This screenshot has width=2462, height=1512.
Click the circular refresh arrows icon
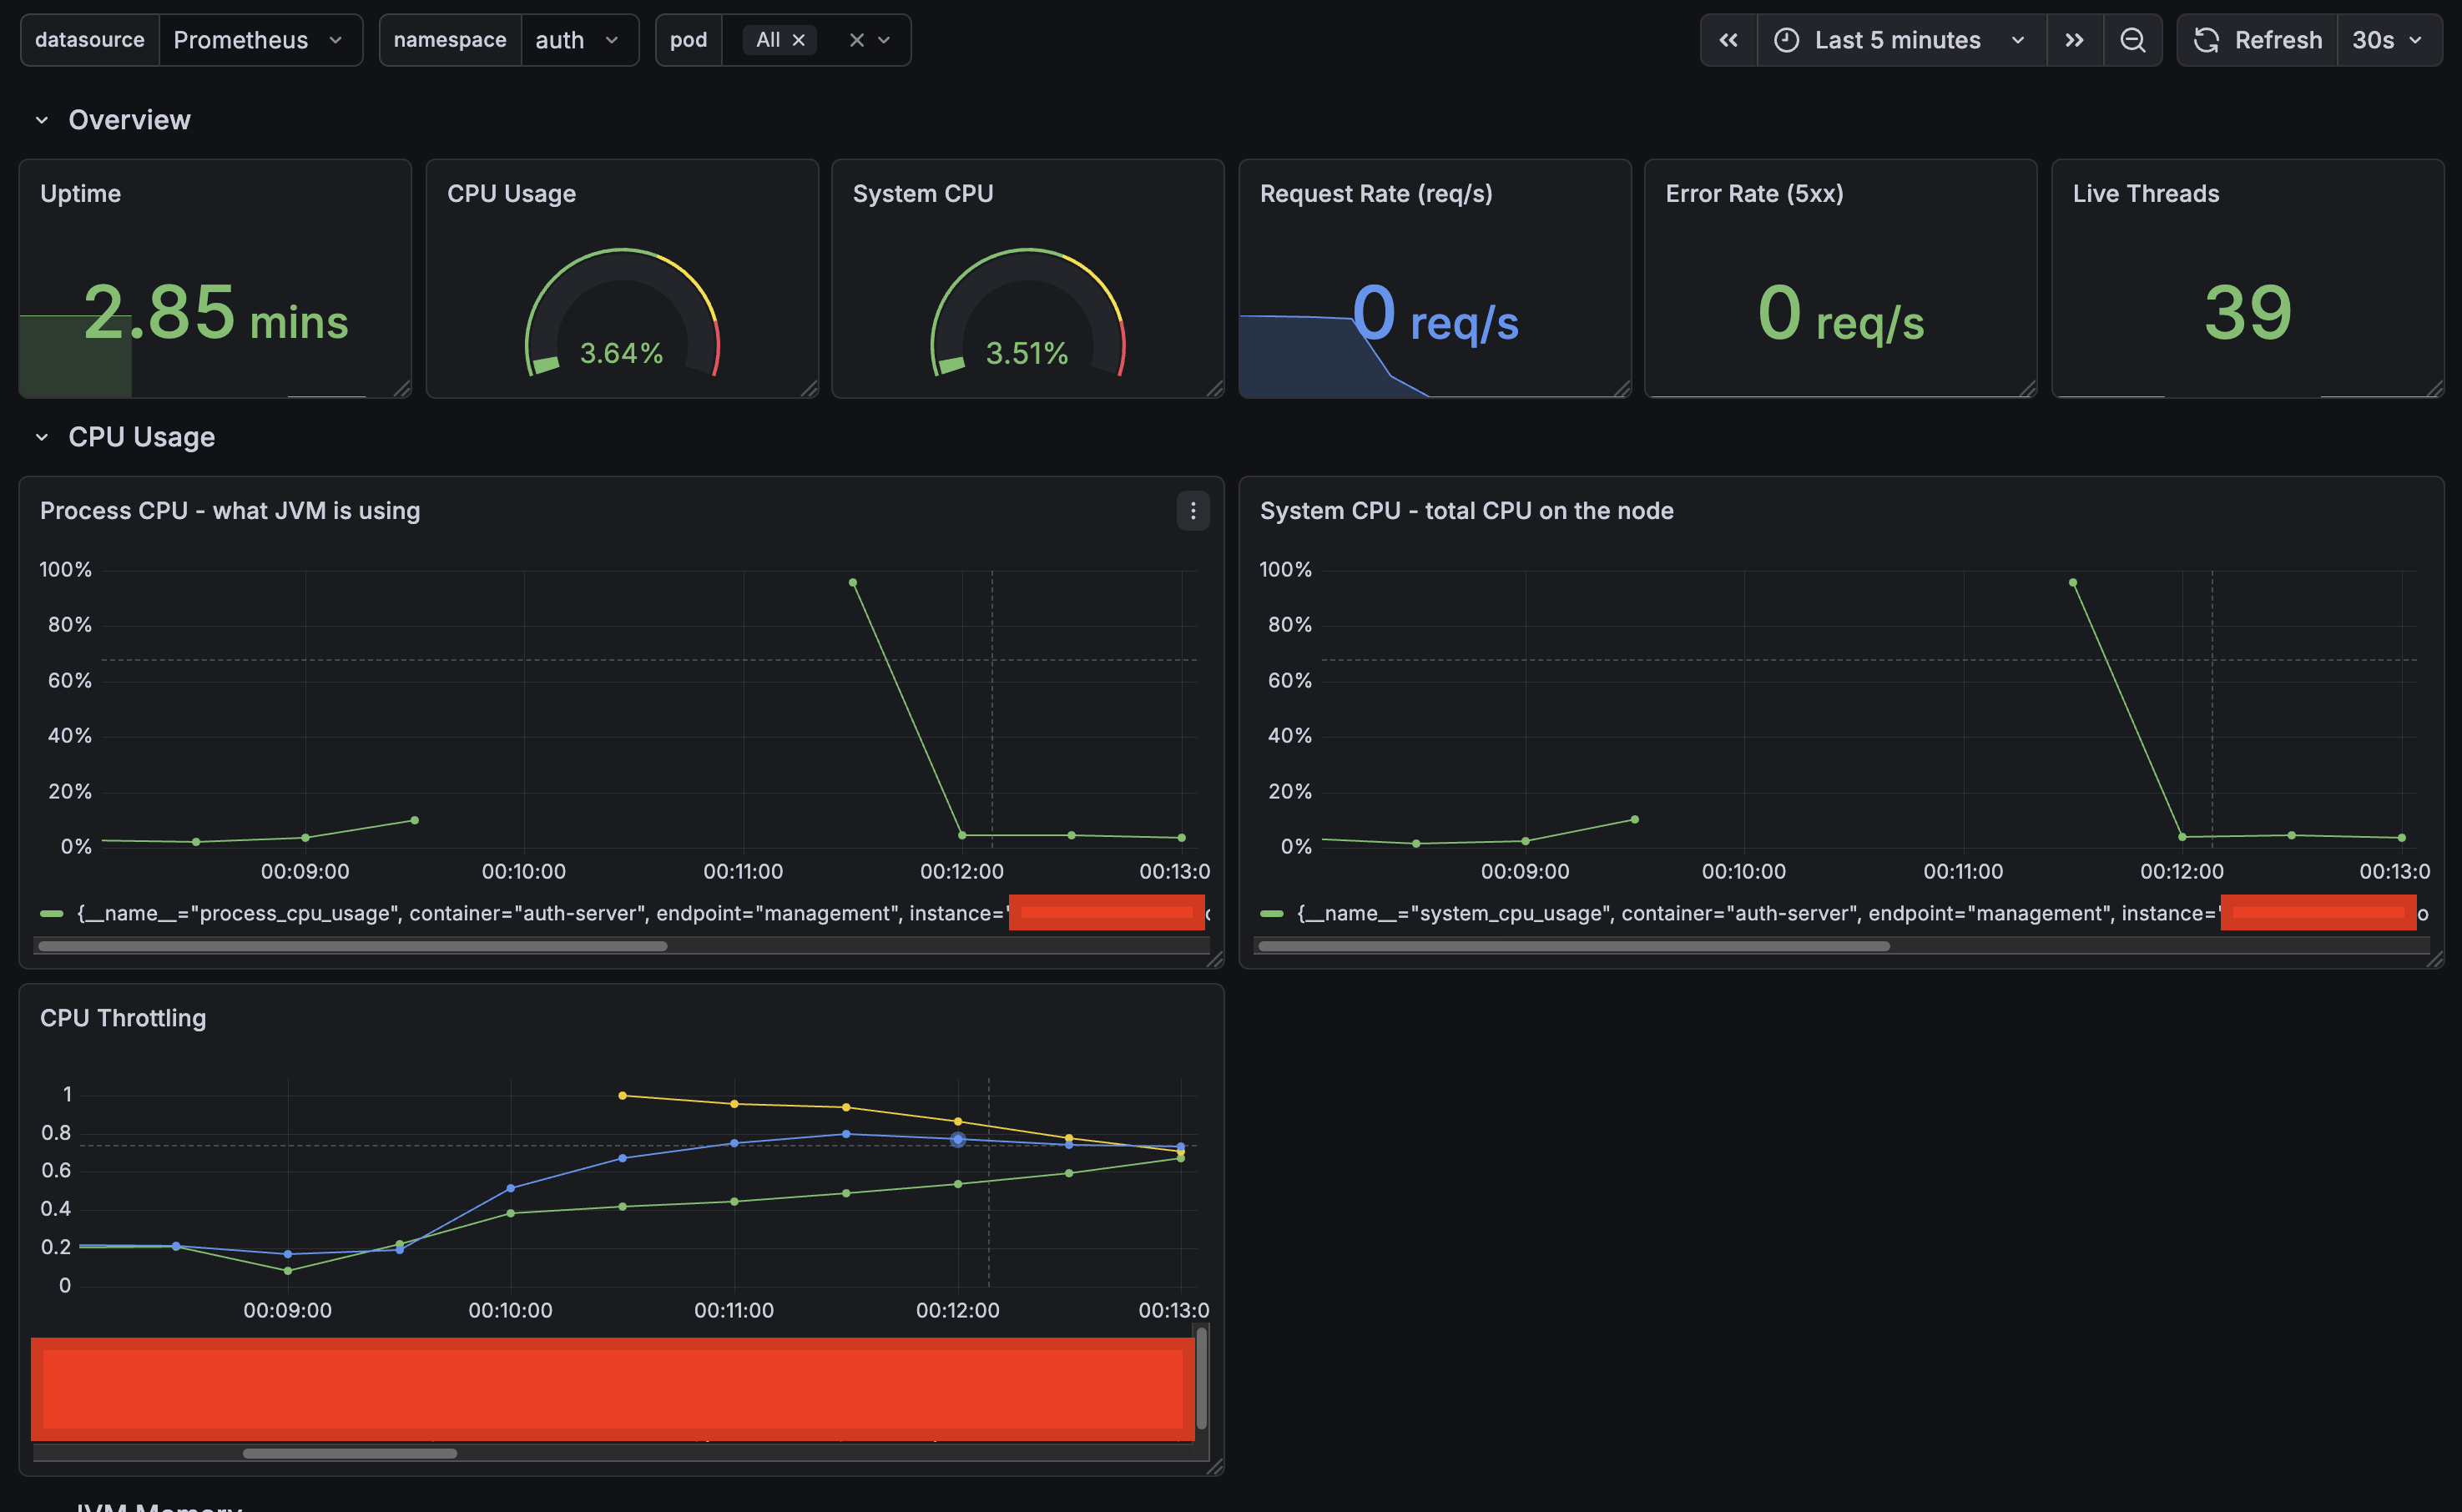[2207, 40]
